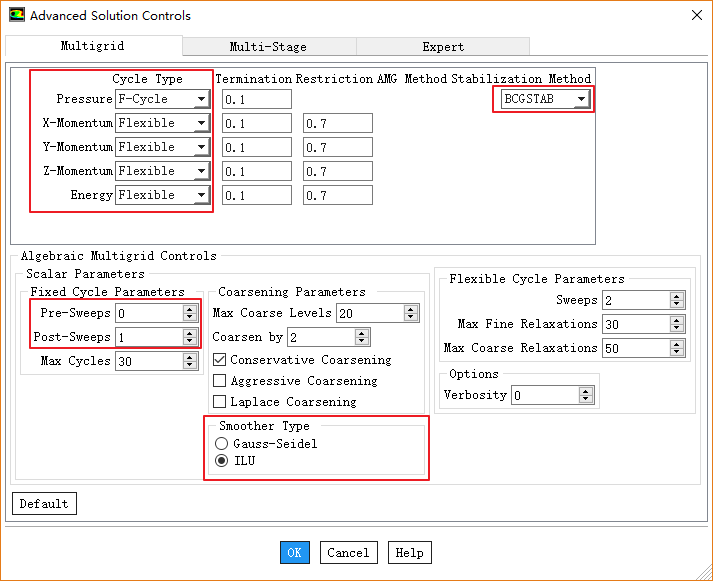Screen dimensions: 713x581
Task: Open the Energy cycle type dropdown
Action: (x=201, y=195)
